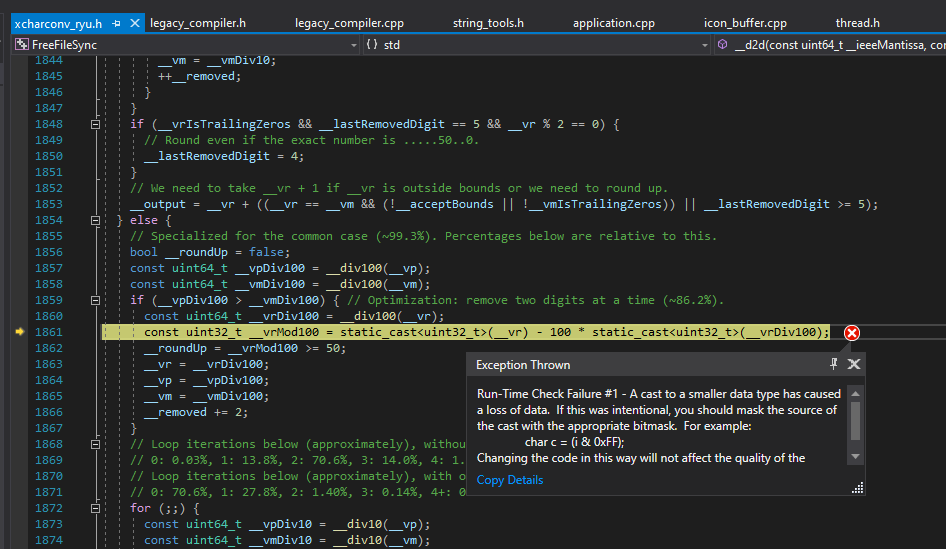
Task: Pin the Exception Thrown popup
Action: click(x=833, y=364)
